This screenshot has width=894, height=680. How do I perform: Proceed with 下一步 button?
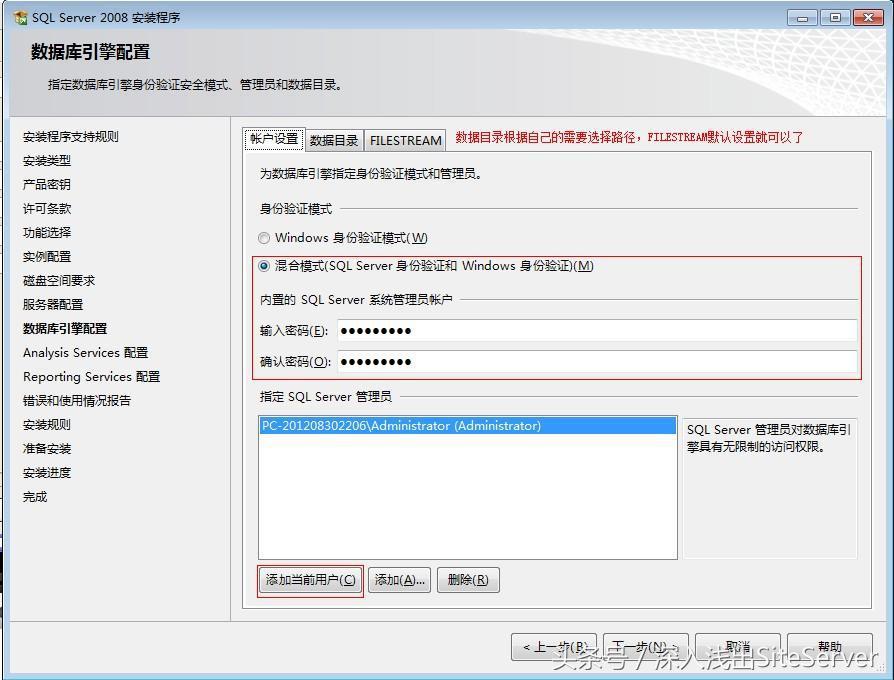point(645,647)
